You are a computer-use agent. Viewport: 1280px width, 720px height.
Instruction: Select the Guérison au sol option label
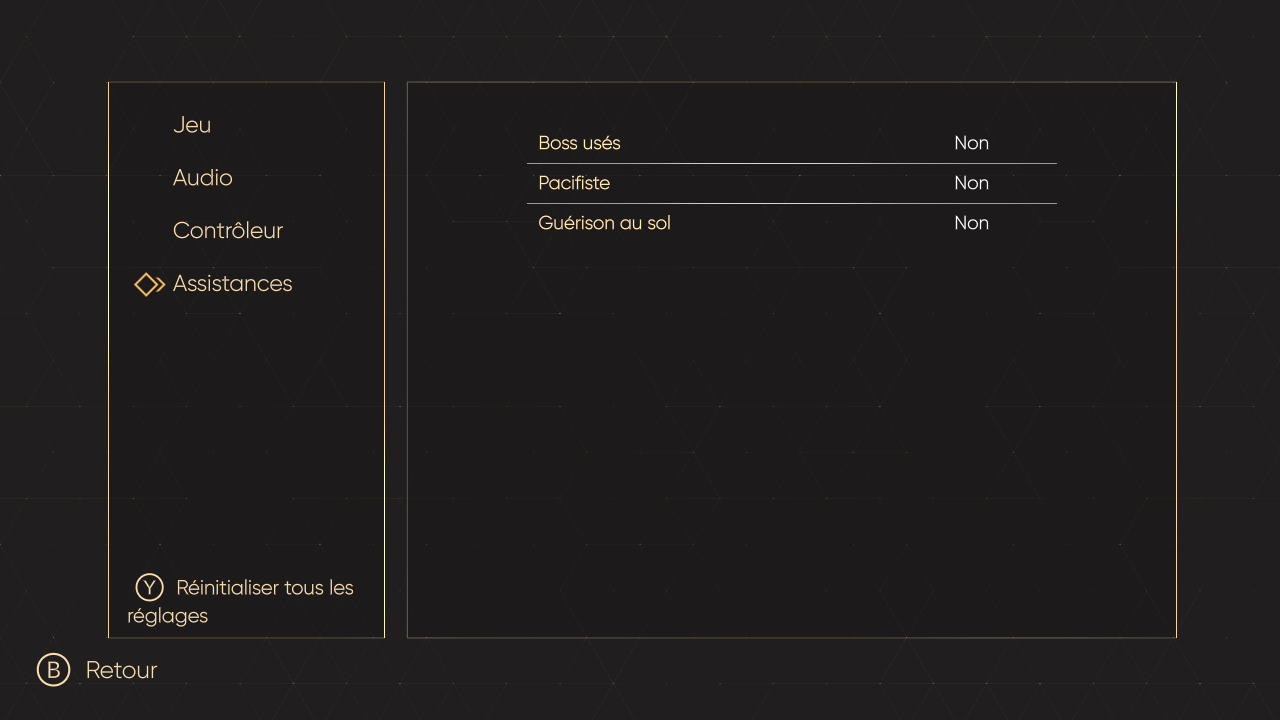604,223
